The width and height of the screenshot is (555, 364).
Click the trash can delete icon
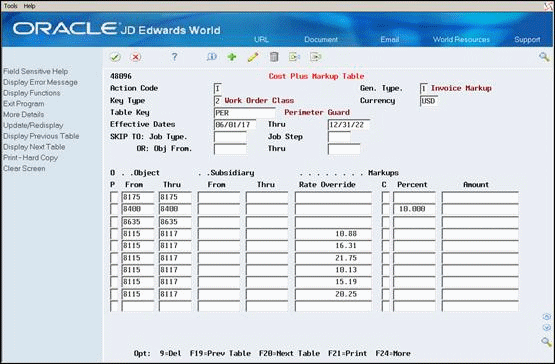pos(274,57)
